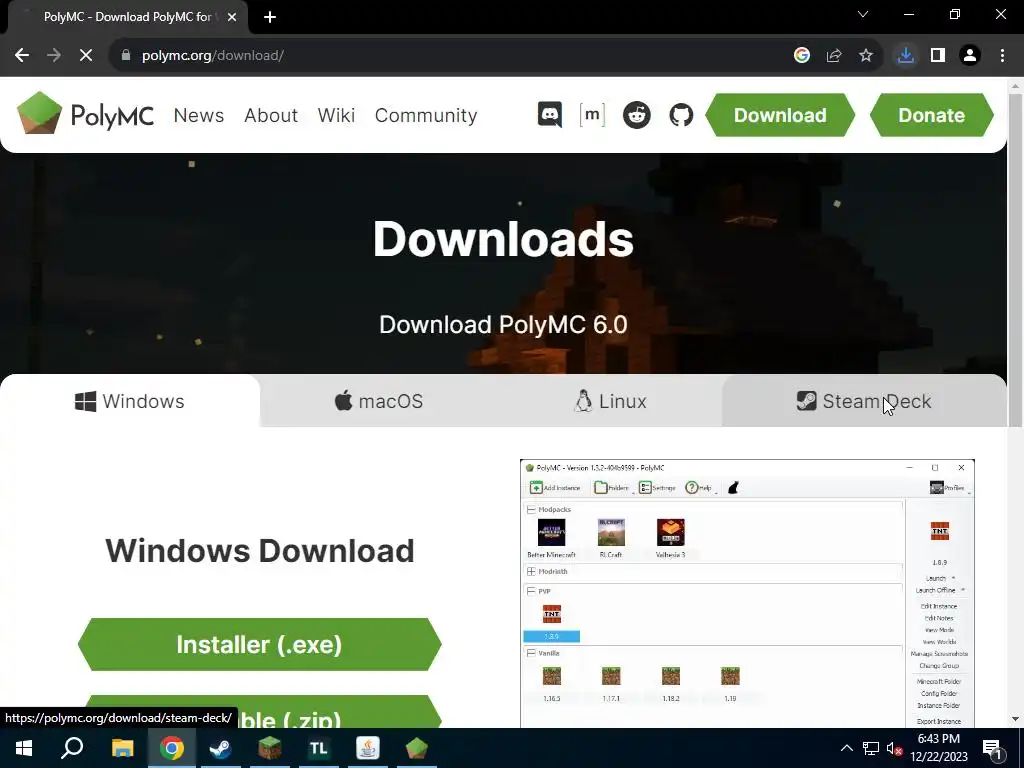This screenshot has width=1024, height=768.
Task: Open File Explorer from taskbar
Action: coord(122,748)
